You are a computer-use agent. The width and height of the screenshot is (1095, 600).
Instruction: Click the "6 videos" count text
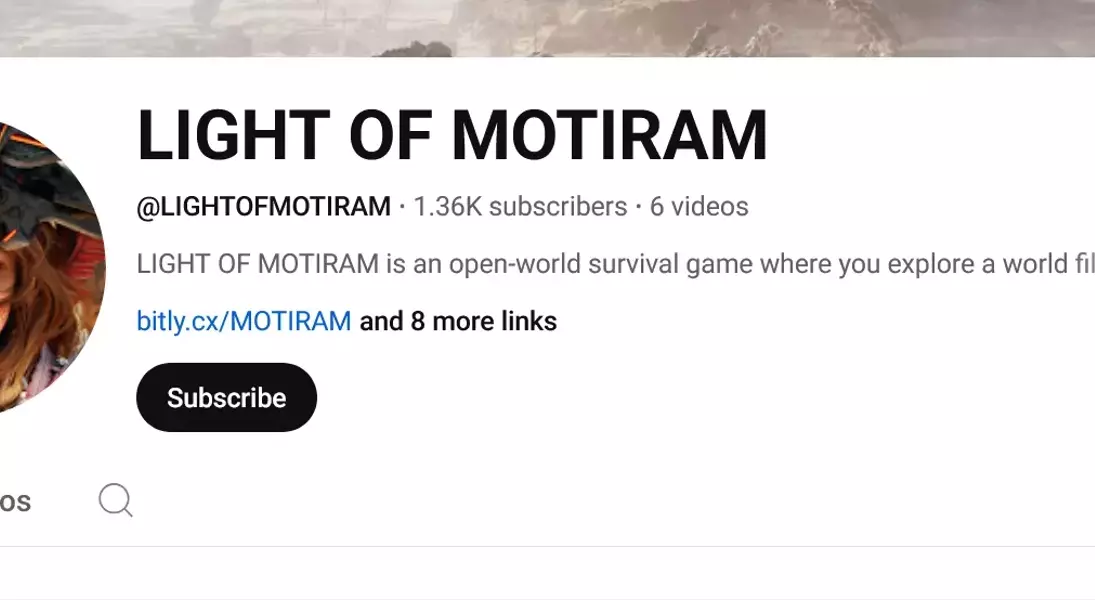699,207
